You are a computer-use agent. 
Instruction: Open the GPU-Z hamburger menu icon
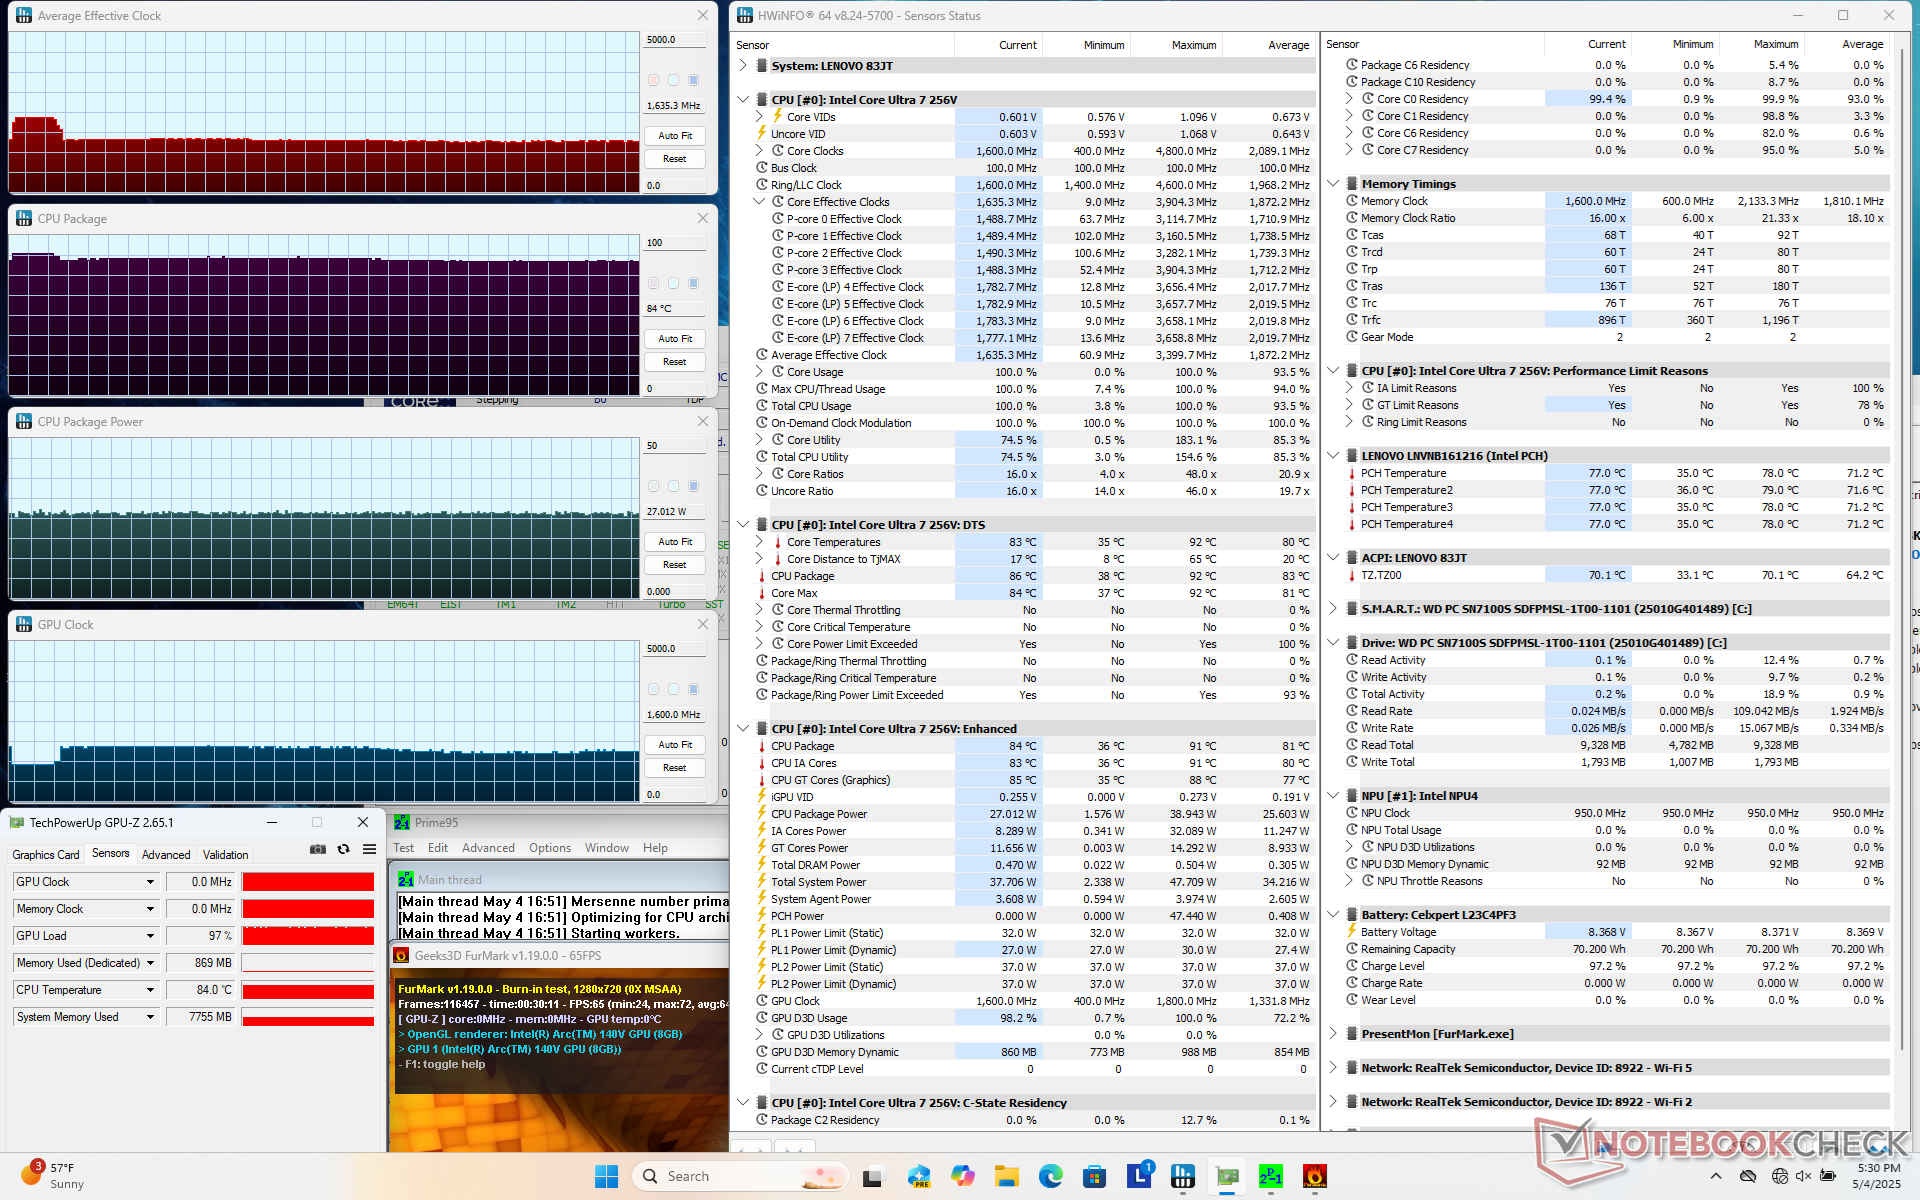369,849
